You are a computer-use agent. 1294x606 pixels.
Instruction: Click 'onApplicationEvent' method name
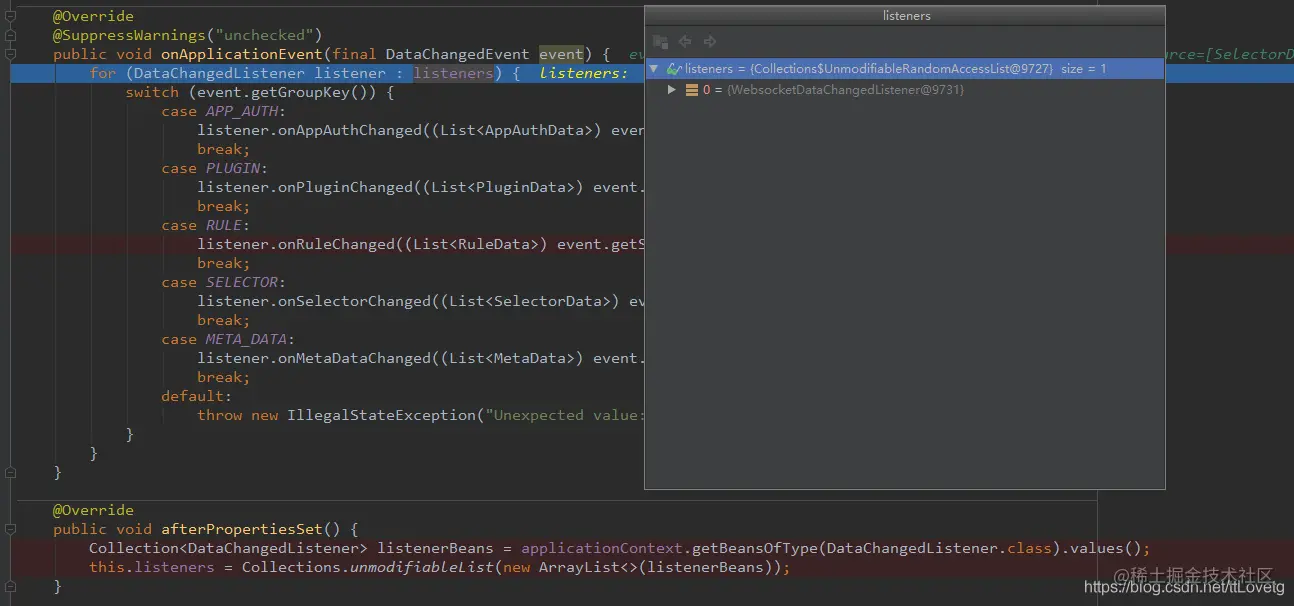241,54
